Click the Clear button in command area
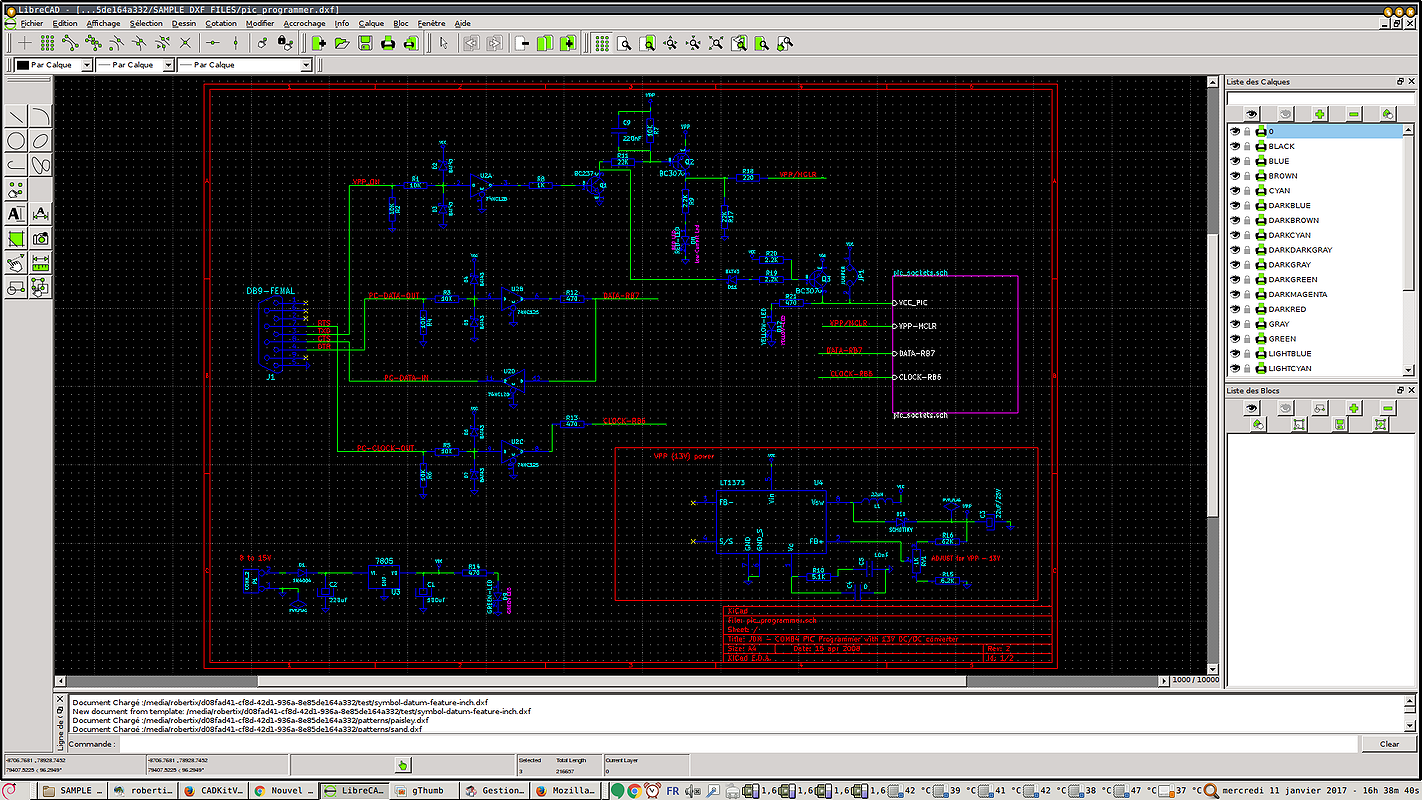The image size is (1422, 800). tap(1389, 744)
